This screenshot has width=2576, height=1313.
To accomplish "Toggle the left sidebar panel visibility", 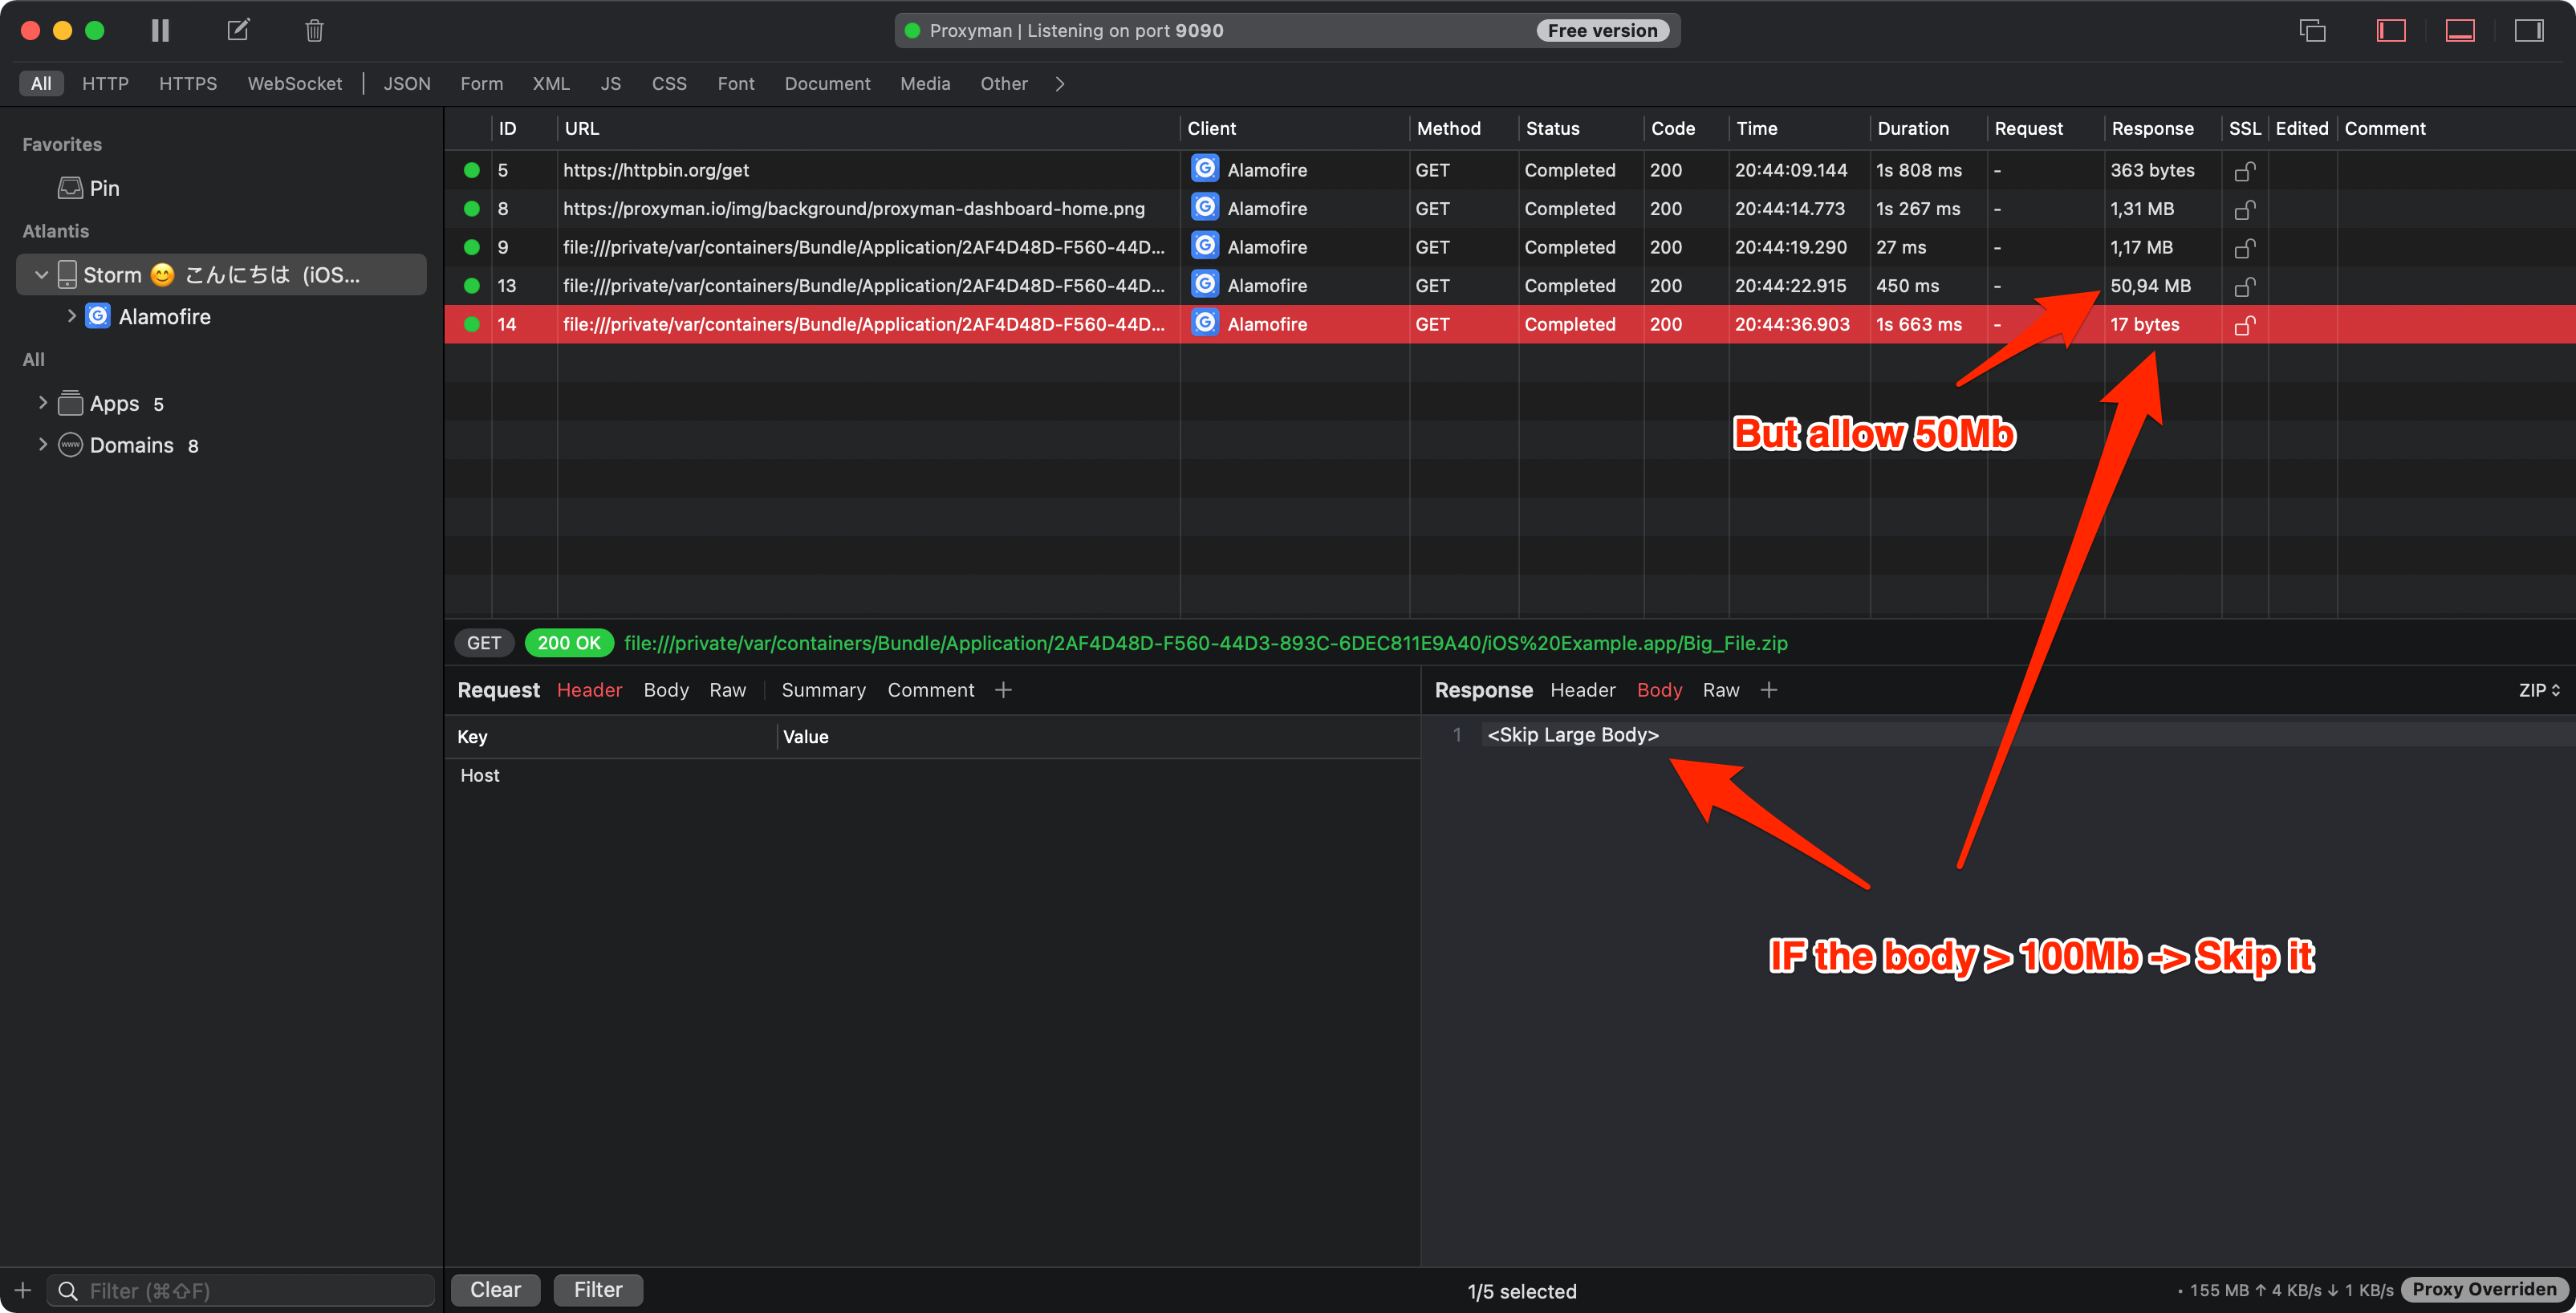I will [x=2391, y=30].
